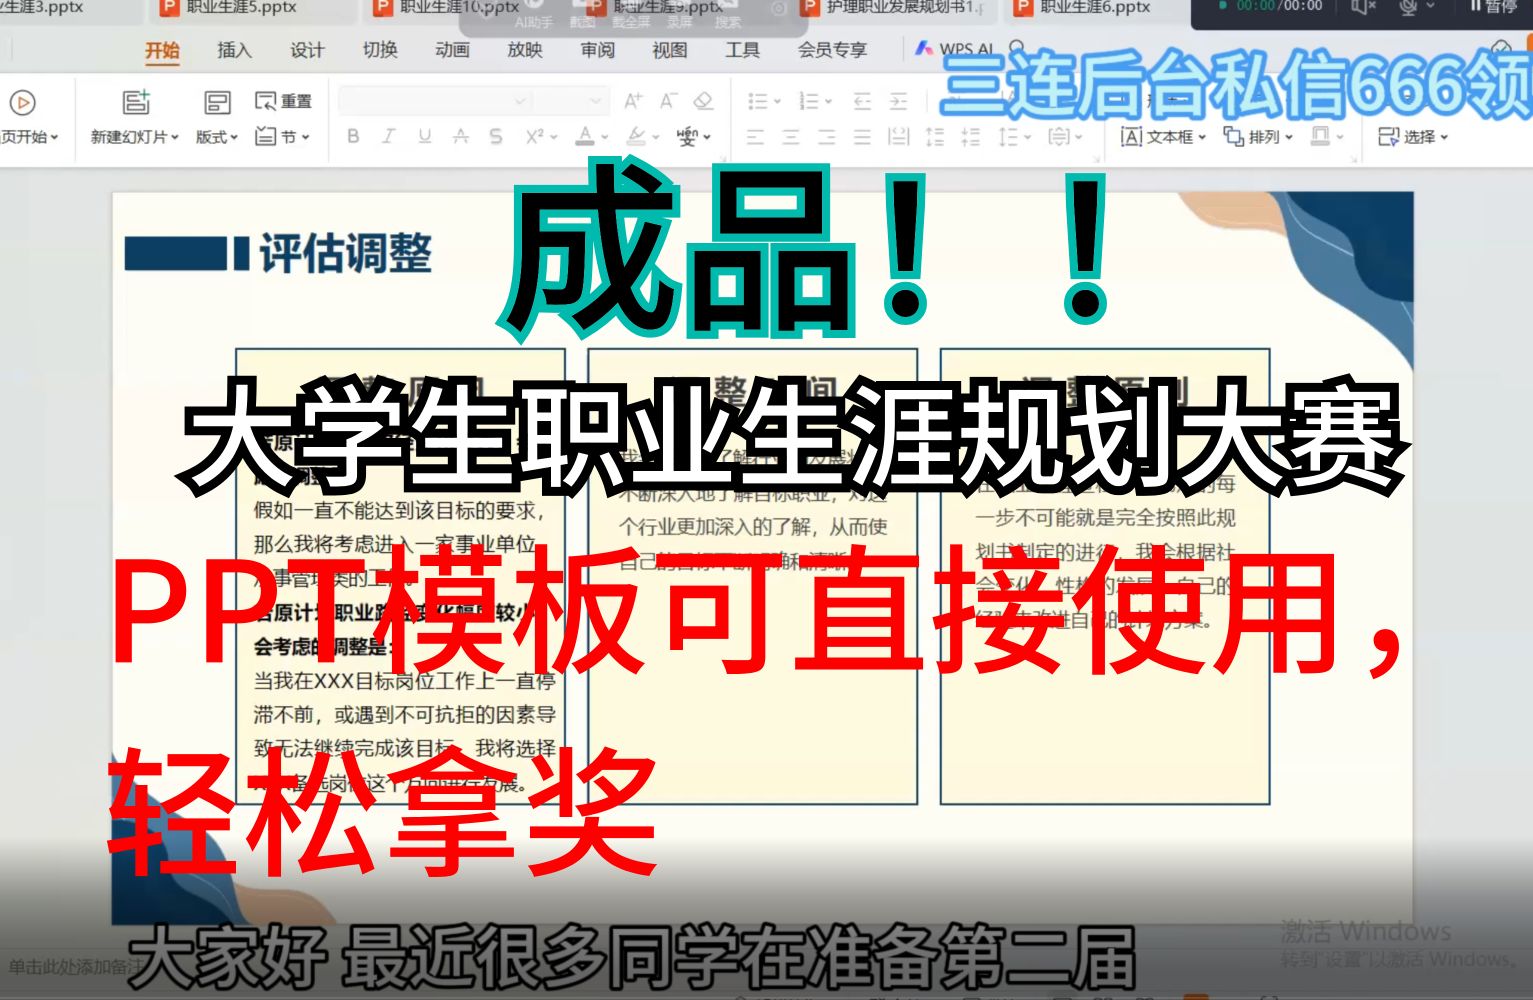The height and width of the screenshot is (1000, 1533).
Task: Increase font size with A+ icon
Action: 633,101
